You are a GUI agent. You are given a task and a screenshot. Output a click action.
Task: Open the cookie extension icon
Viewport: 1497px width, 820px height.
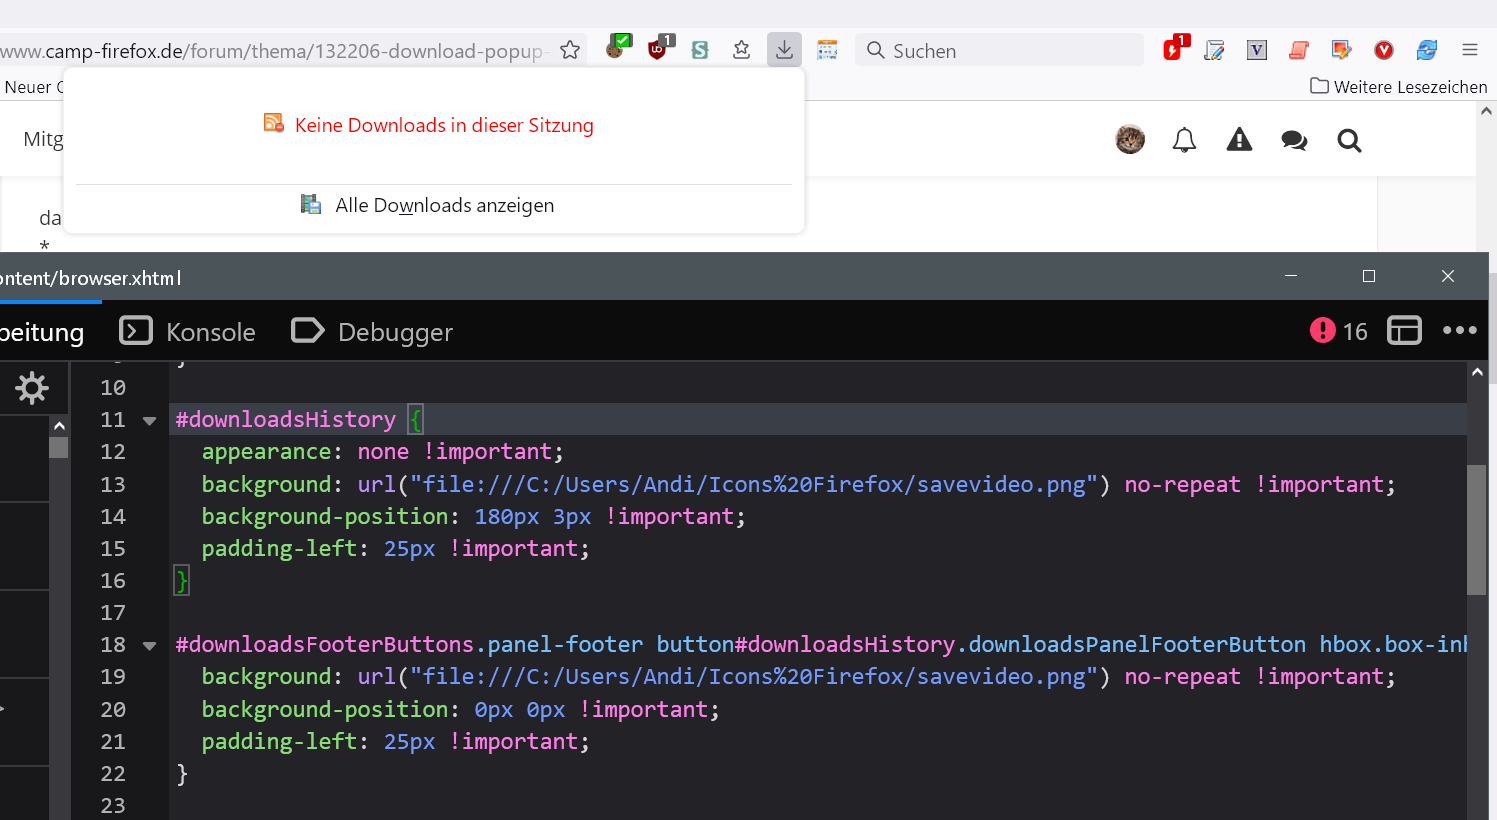(617, 48)
